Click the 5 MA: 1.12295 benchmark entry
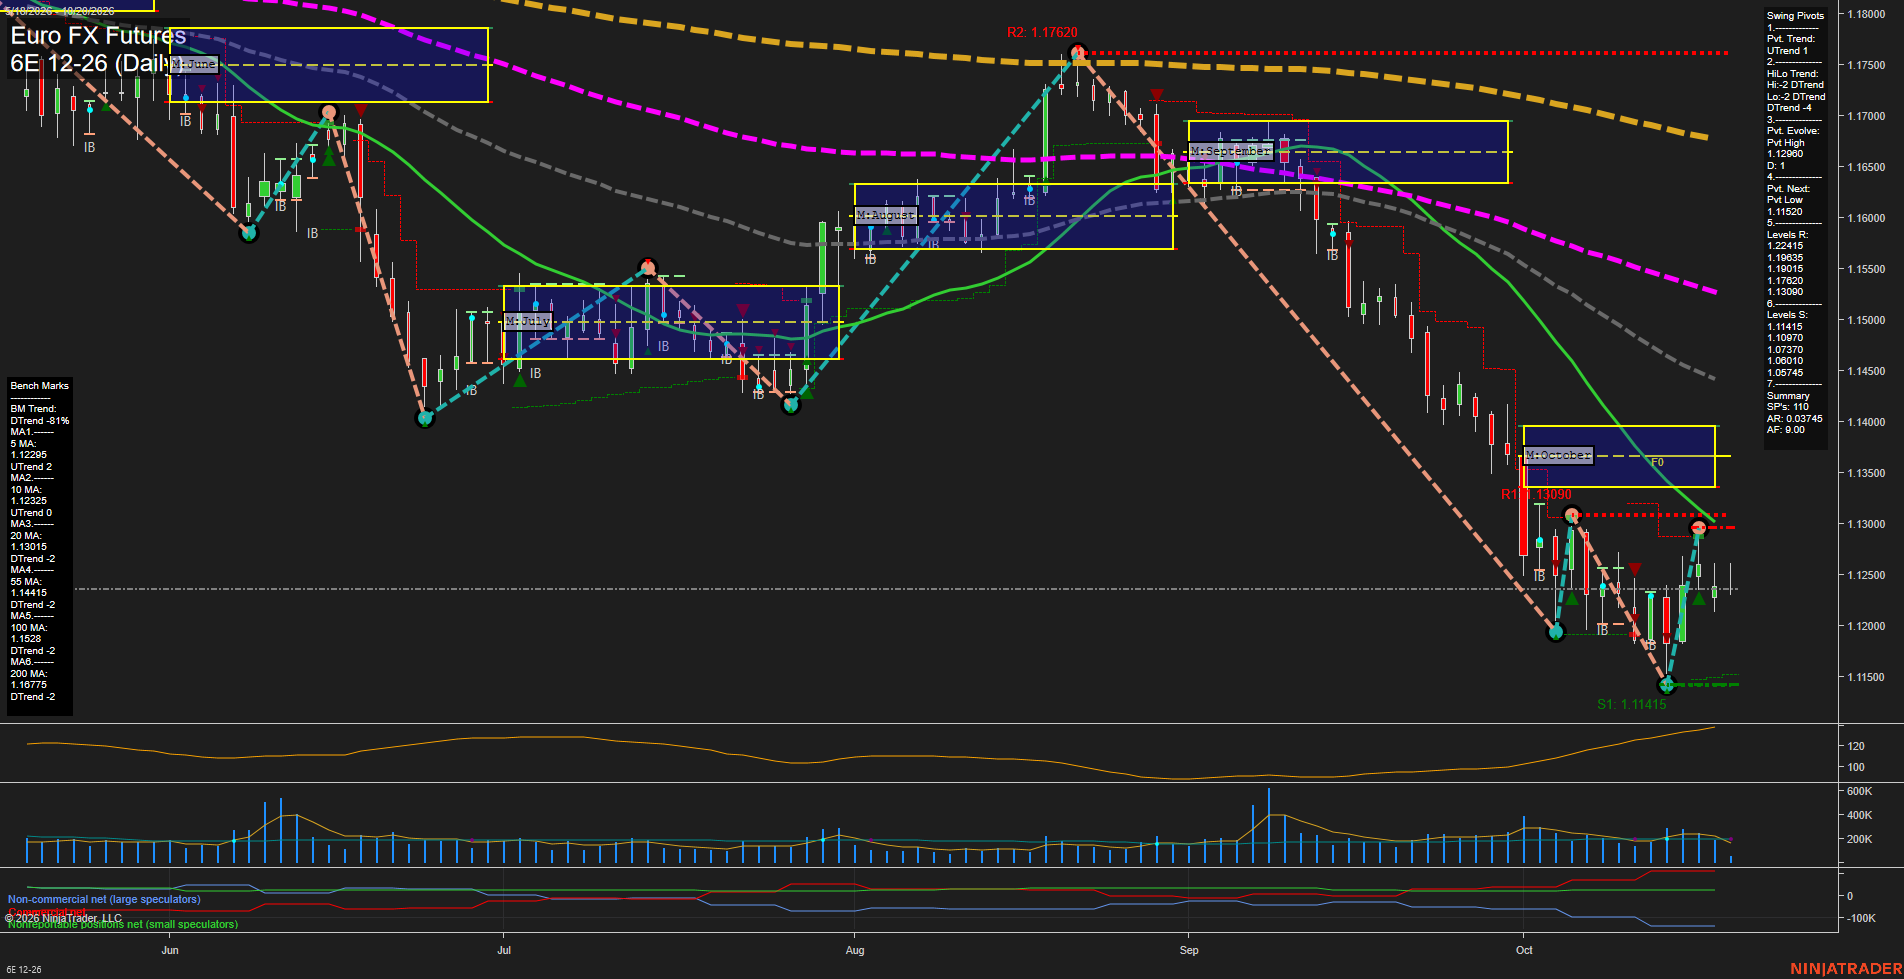Image resolution: width=1904 pixels, height=979 pixels. click(x=29, y=449)
